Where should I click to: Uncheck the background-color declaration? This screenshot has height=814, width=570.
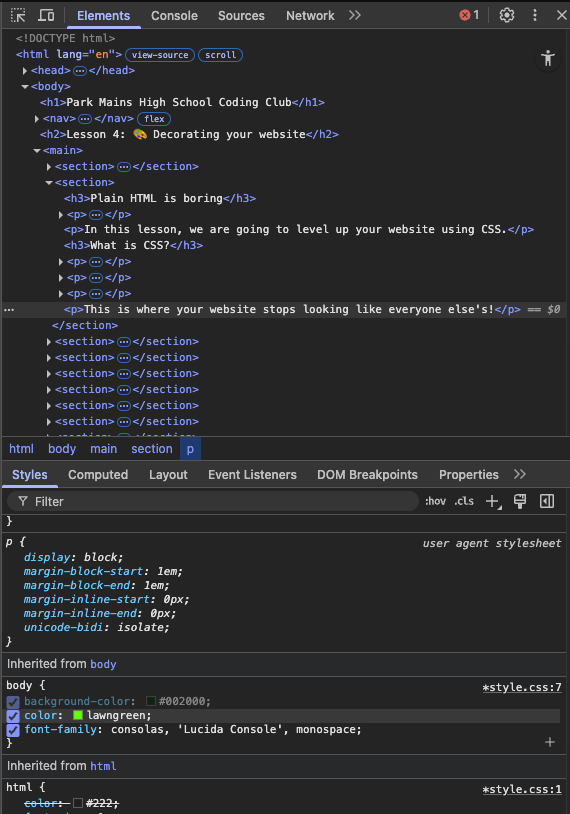13,702
